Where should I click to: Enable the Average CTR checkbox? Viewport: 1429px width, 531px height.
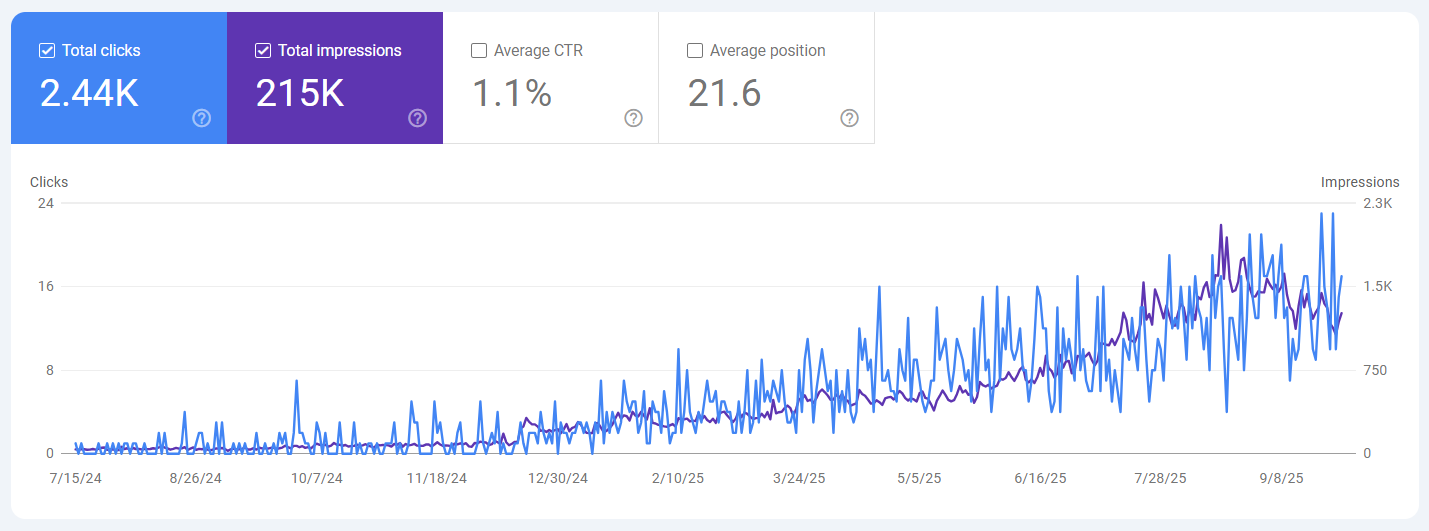479,51
